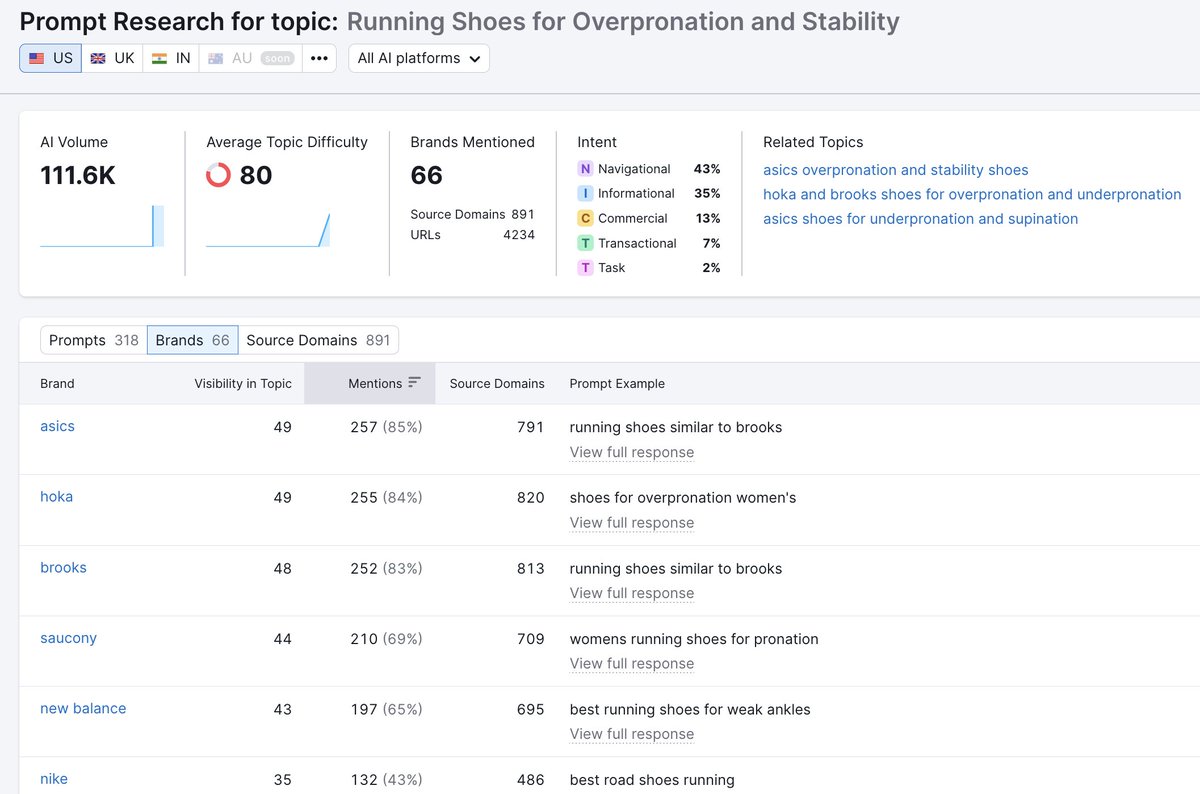Click the Commercial intent icon
Image resolution: width=1200 pixels, height=794 pixels.
click(585, 218)
